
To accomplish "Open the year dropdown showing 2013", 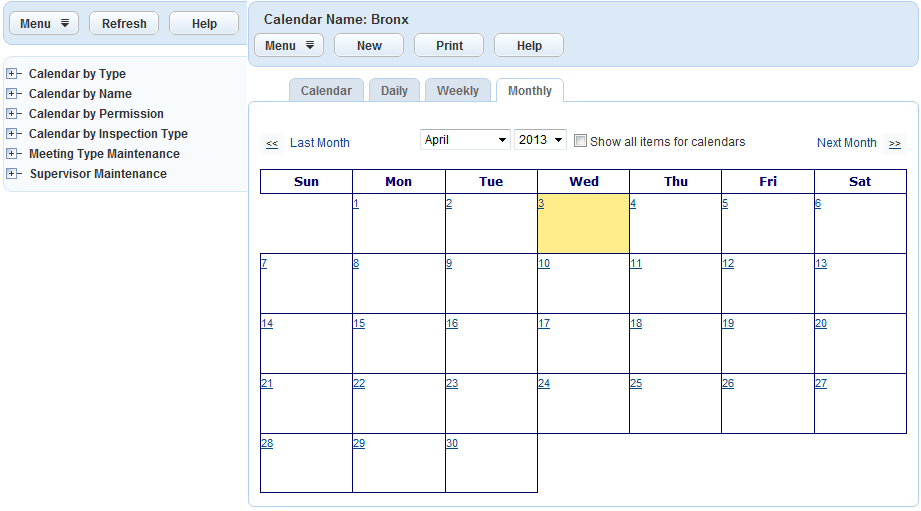I will pos(540,140).
